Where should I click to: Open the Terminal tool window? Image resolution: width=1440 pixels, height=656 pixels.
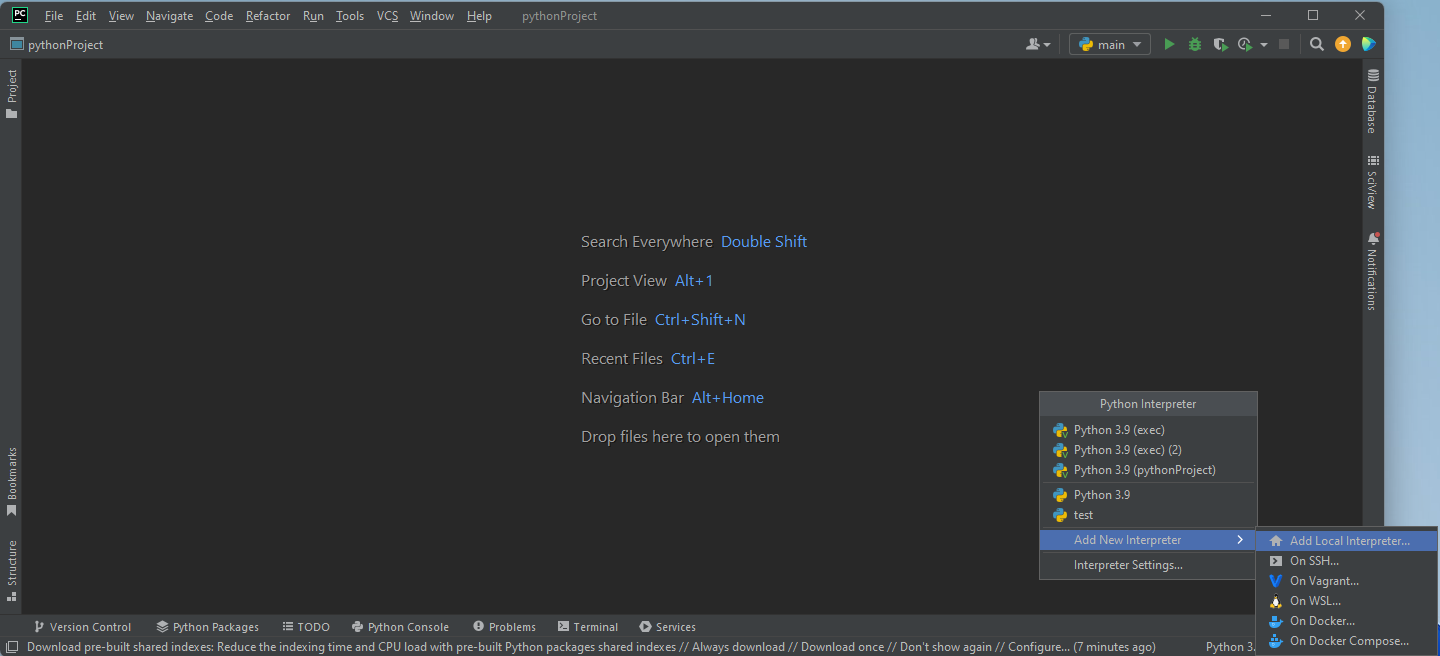588,627
